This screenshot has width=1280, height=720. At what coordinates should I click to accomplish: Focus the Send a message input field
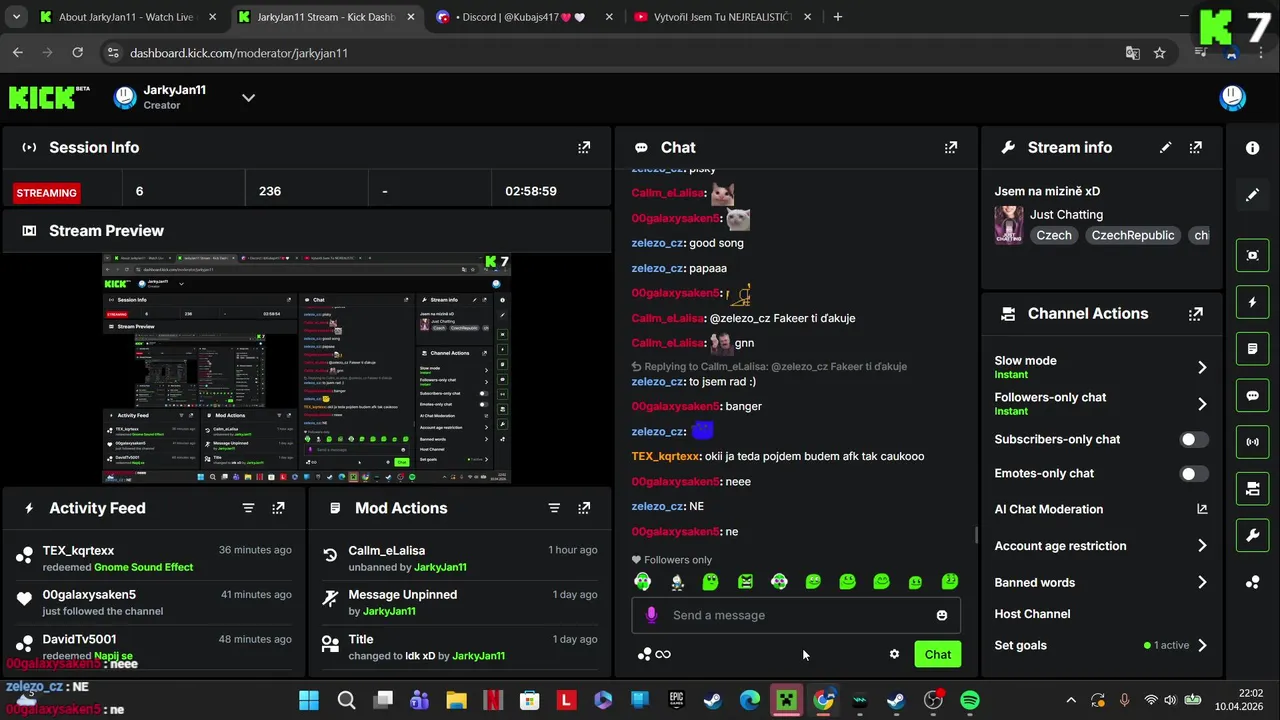pos(796,615)
